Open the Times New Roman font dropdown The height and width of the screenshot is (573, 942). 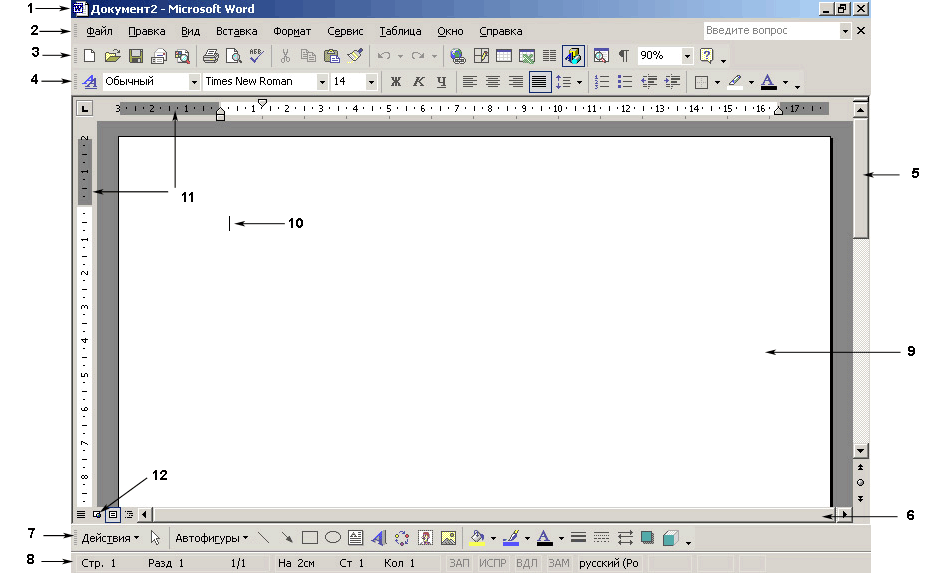click(322, 82)
